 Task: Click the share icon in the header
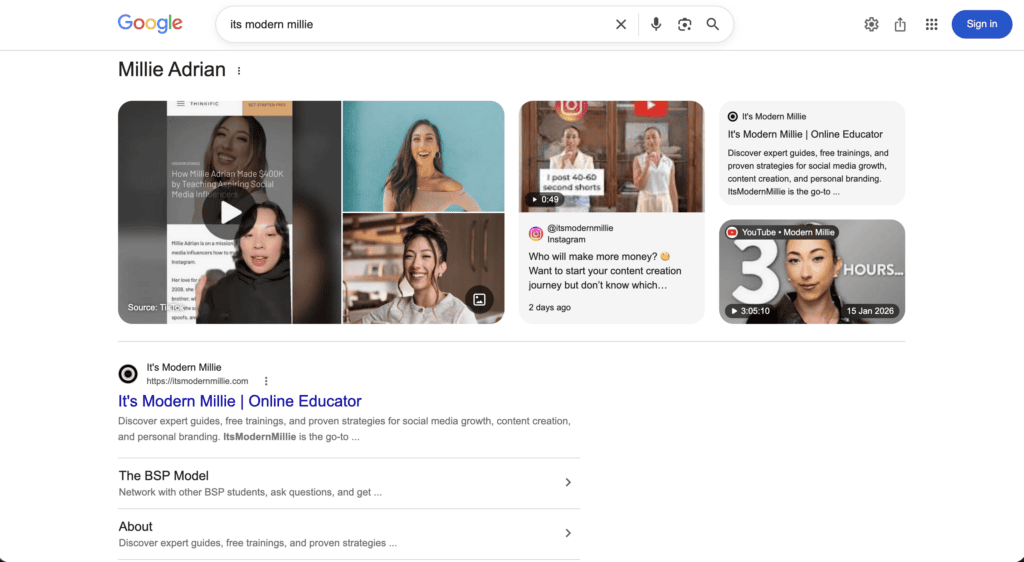pyautogui.click(x=900, y=24)
